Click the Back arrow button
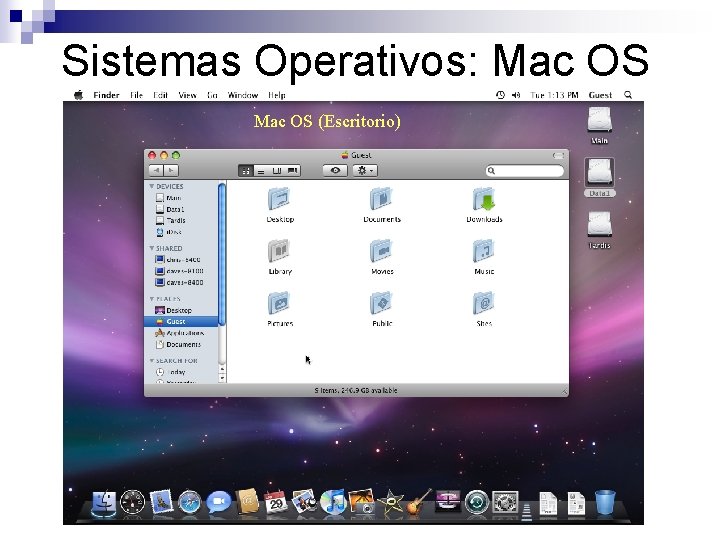720x540 pixels. pyautogui.click(x=157, y=171)
